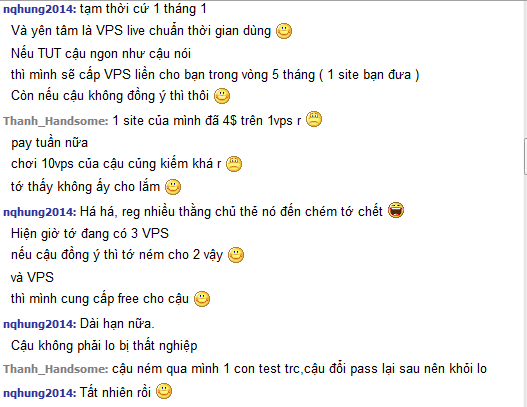
Task: Click the chat scrollbar thumb on right edge
Action: 525,156
